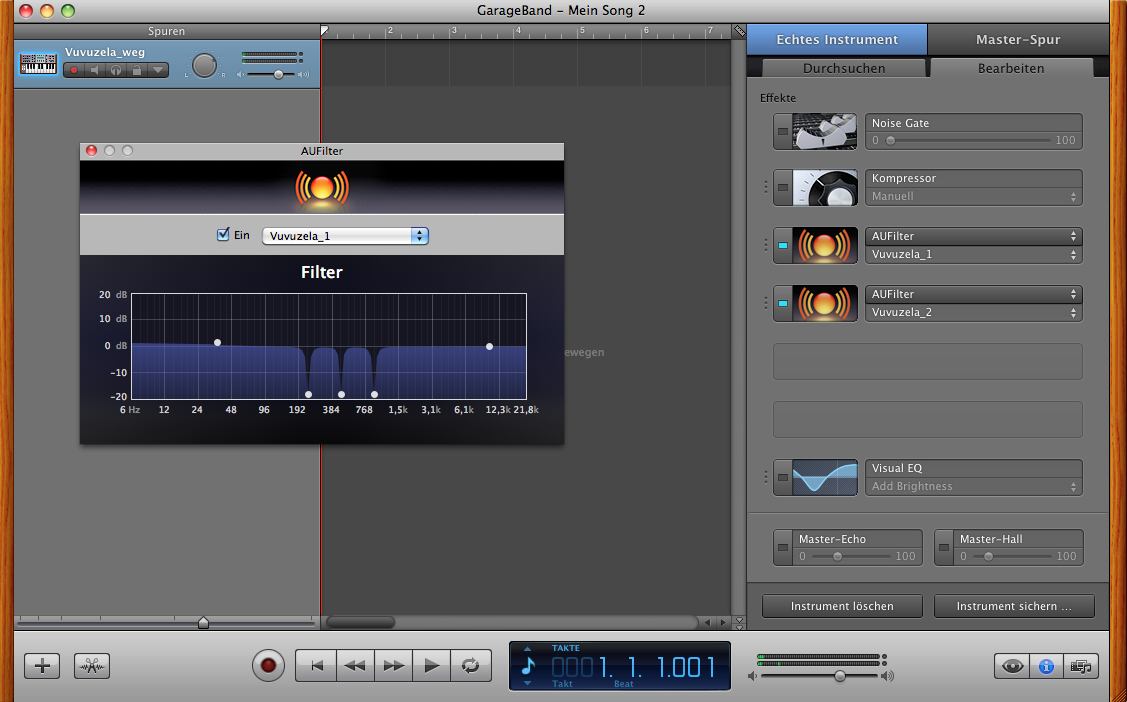The width and height of the screenshot is (1127, 702).
Task: Click the low-shelf handle on the filter graph
Action: coord(217,343)
